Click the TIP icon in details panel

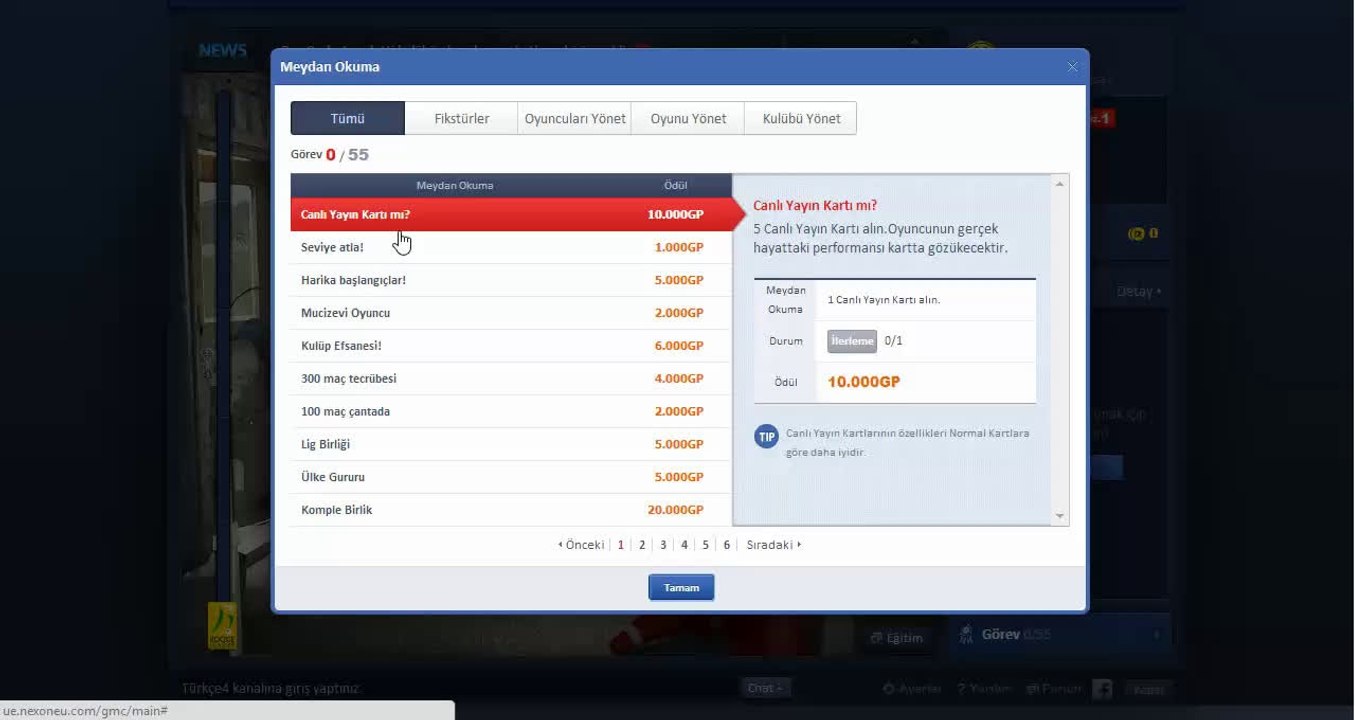point(767,437)
